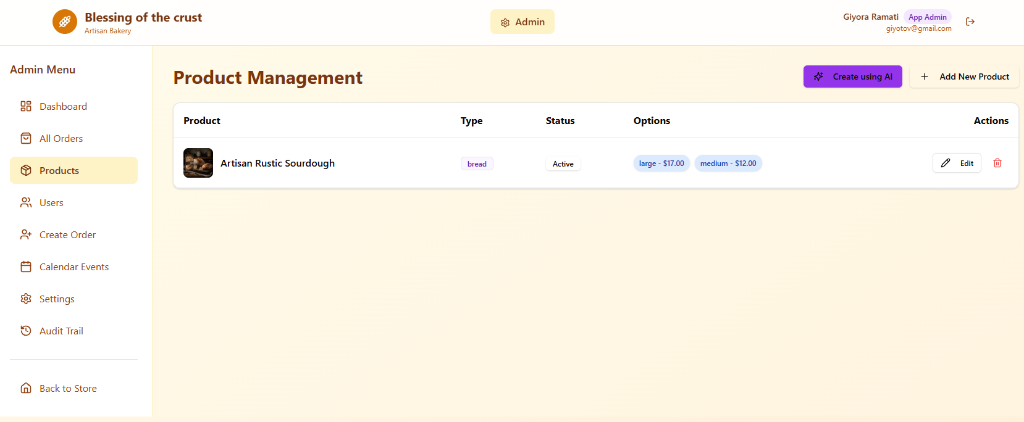The height and width of the screenshot is (422, 1024).
Task: Click the Blessing of the crust title
Action: pos(144,17)
